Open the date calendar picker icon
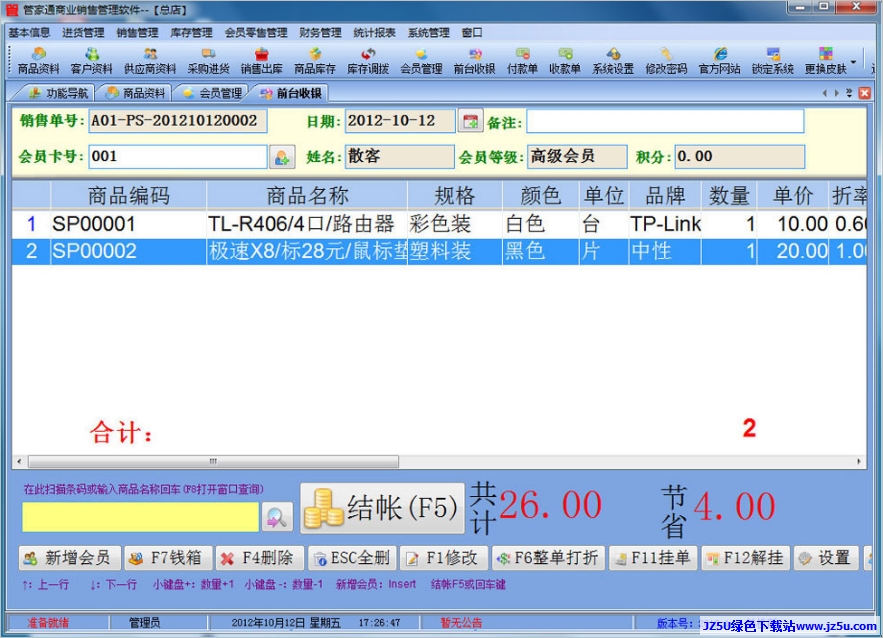Viewport: 883px width, 638px height. click(470, 122)
